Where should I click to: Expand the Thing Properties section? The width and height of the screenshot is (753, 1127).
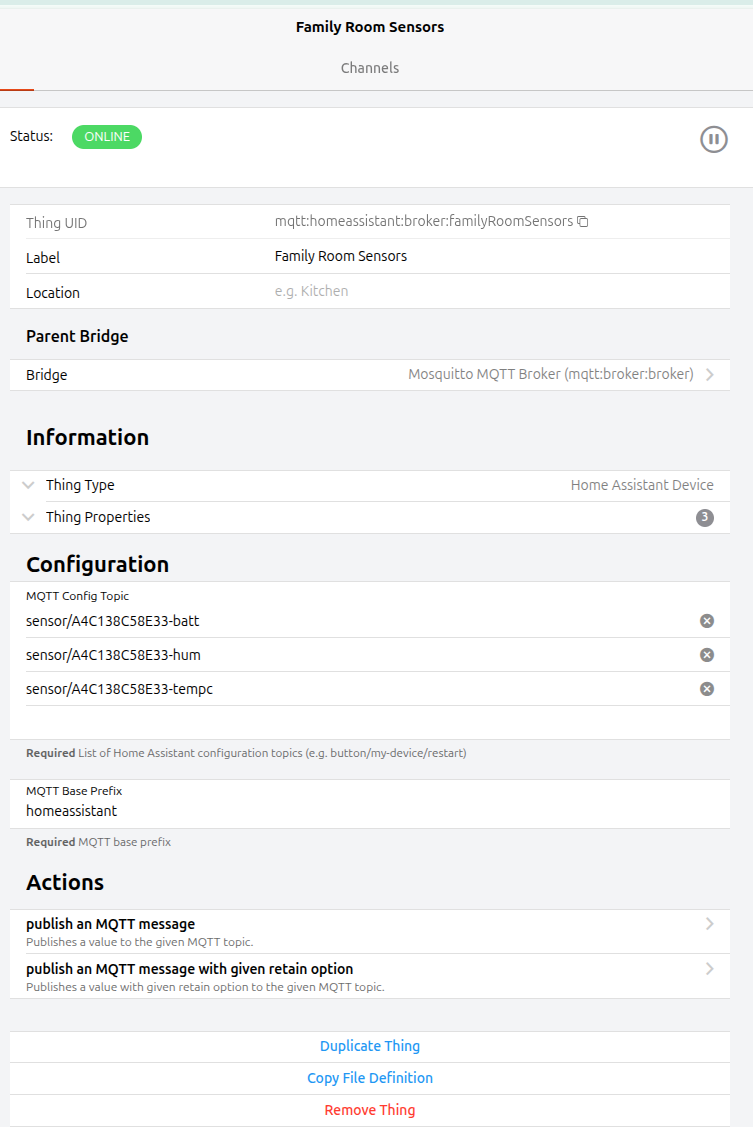pos(29,517)
